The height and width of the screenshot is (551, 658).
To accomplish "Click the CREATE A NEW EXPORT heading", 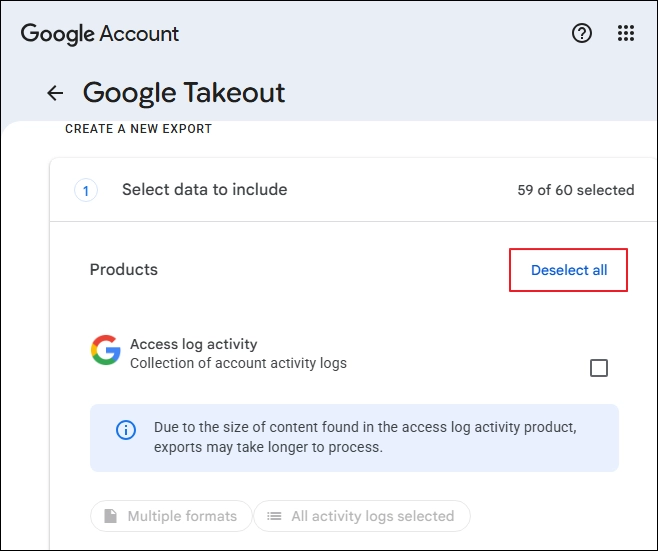I will point(138,129).
